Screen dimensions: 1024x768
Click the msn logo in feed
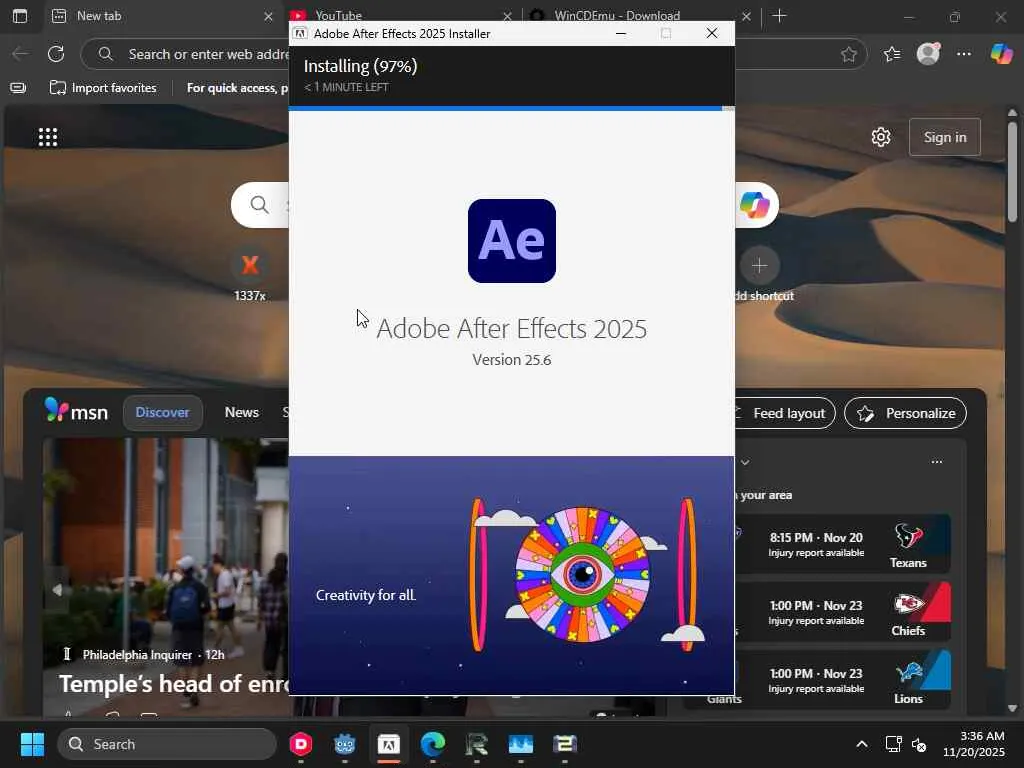(76, 411)
